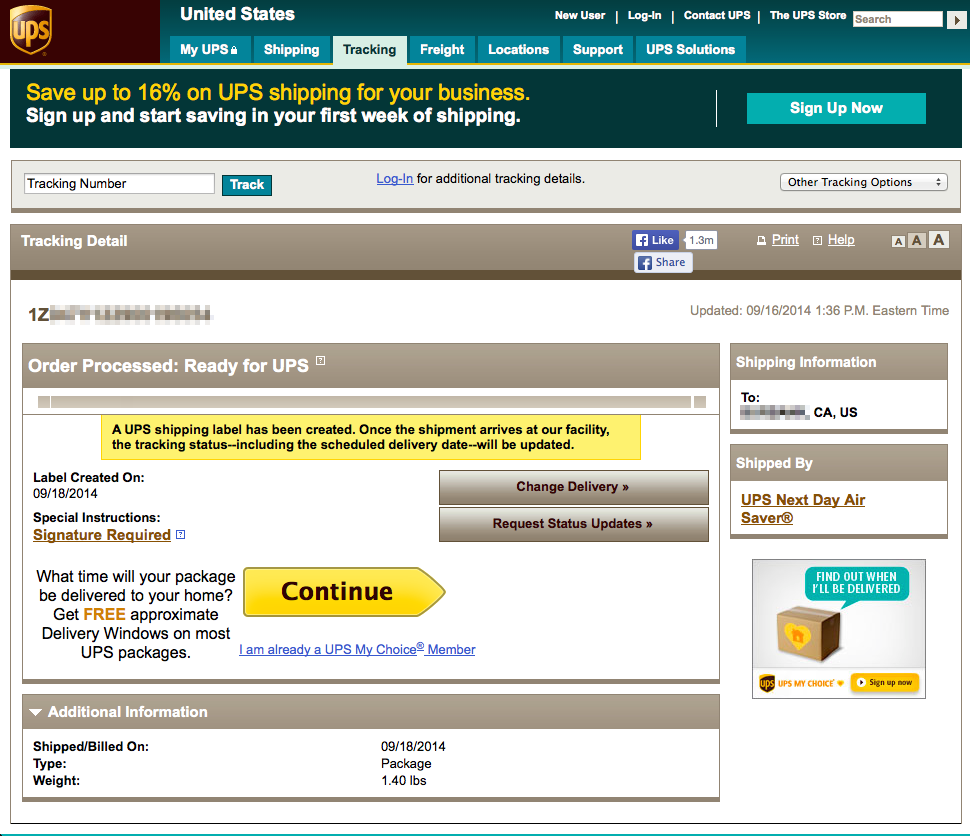Click the Track button
Image resolution: width=970 pixels, height=836 pixels.
[x=247, y=184]
